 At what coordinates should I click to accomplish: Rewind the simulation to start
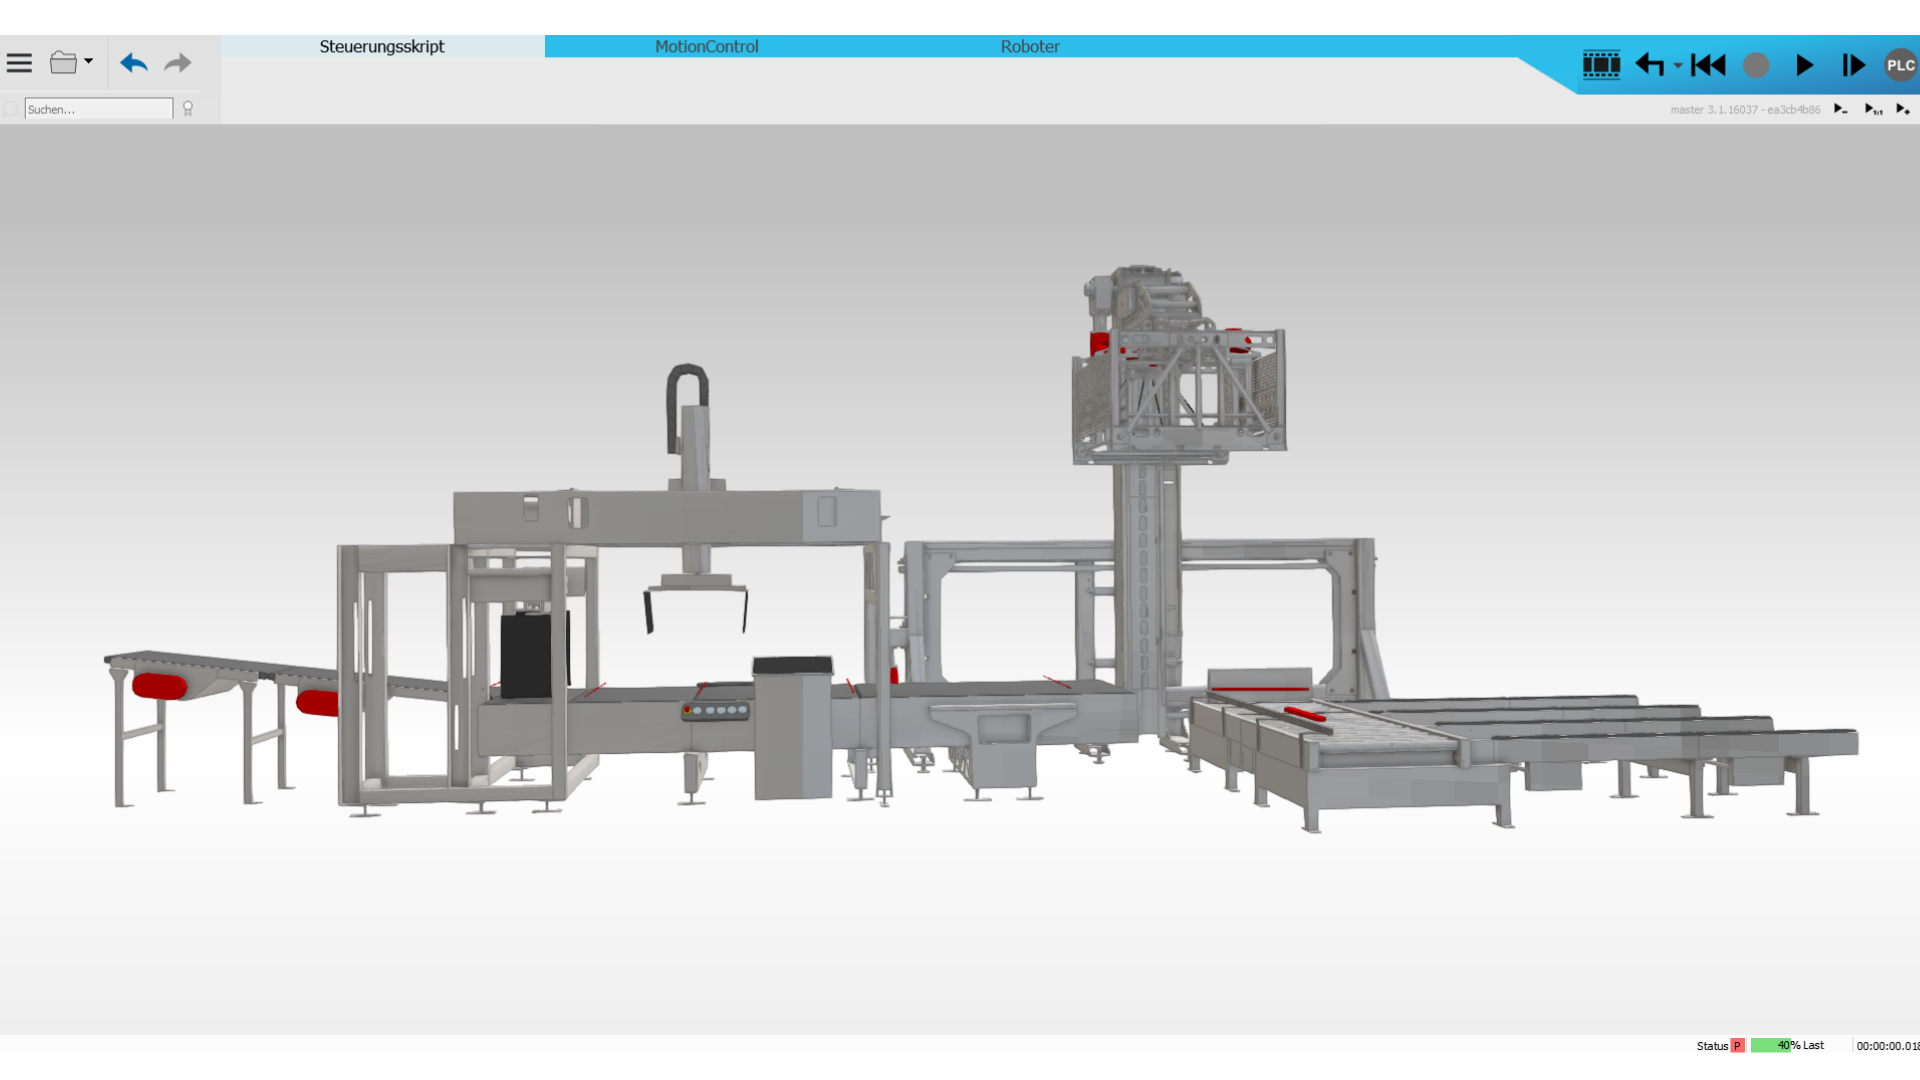click(1708, 65)
